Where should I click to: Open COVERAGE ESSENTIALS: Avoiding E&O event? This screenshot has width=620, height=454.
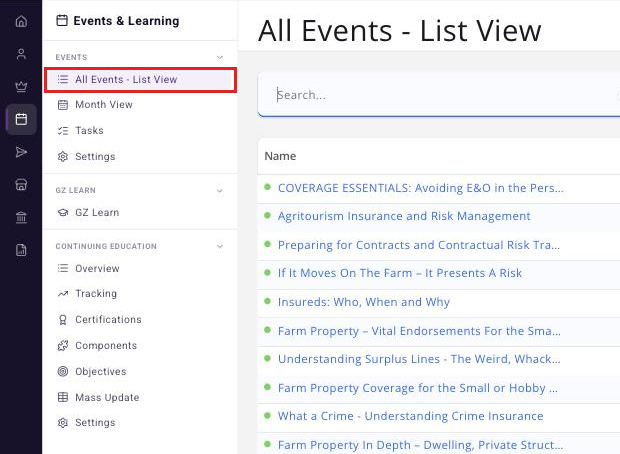point(420,188)
